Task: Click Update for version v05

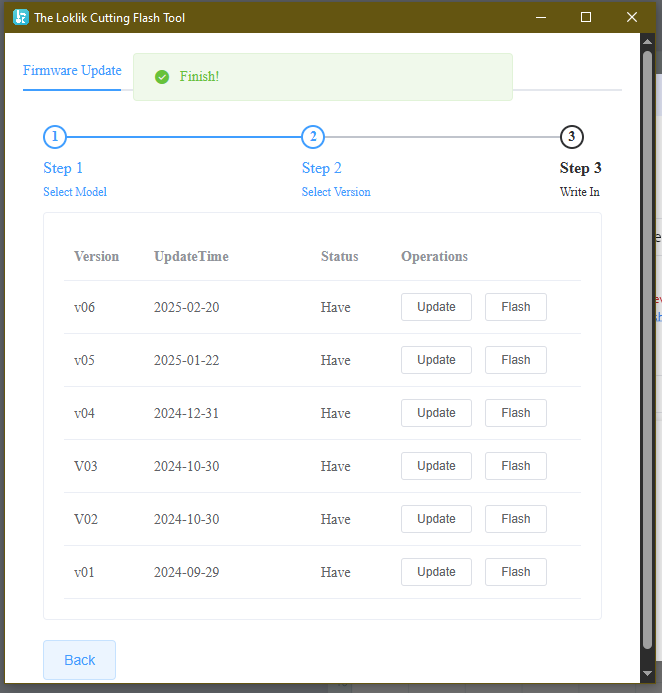Action: (x=436, y=360)
